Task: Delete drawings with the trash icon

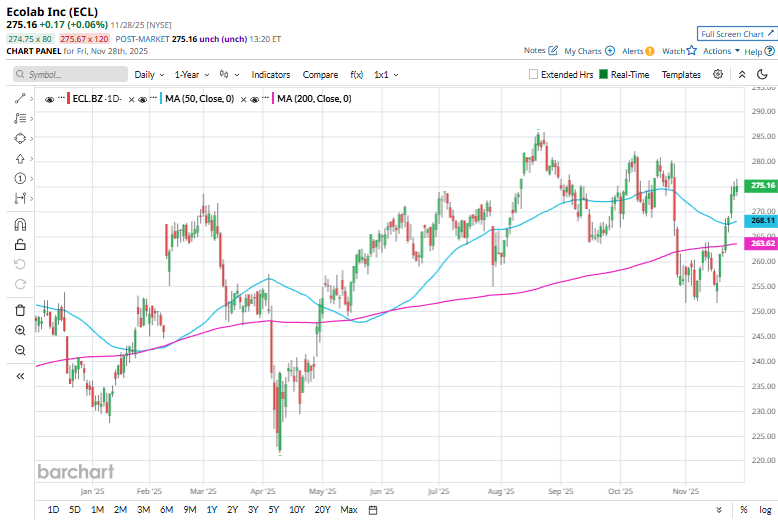Action: (20, 310)
